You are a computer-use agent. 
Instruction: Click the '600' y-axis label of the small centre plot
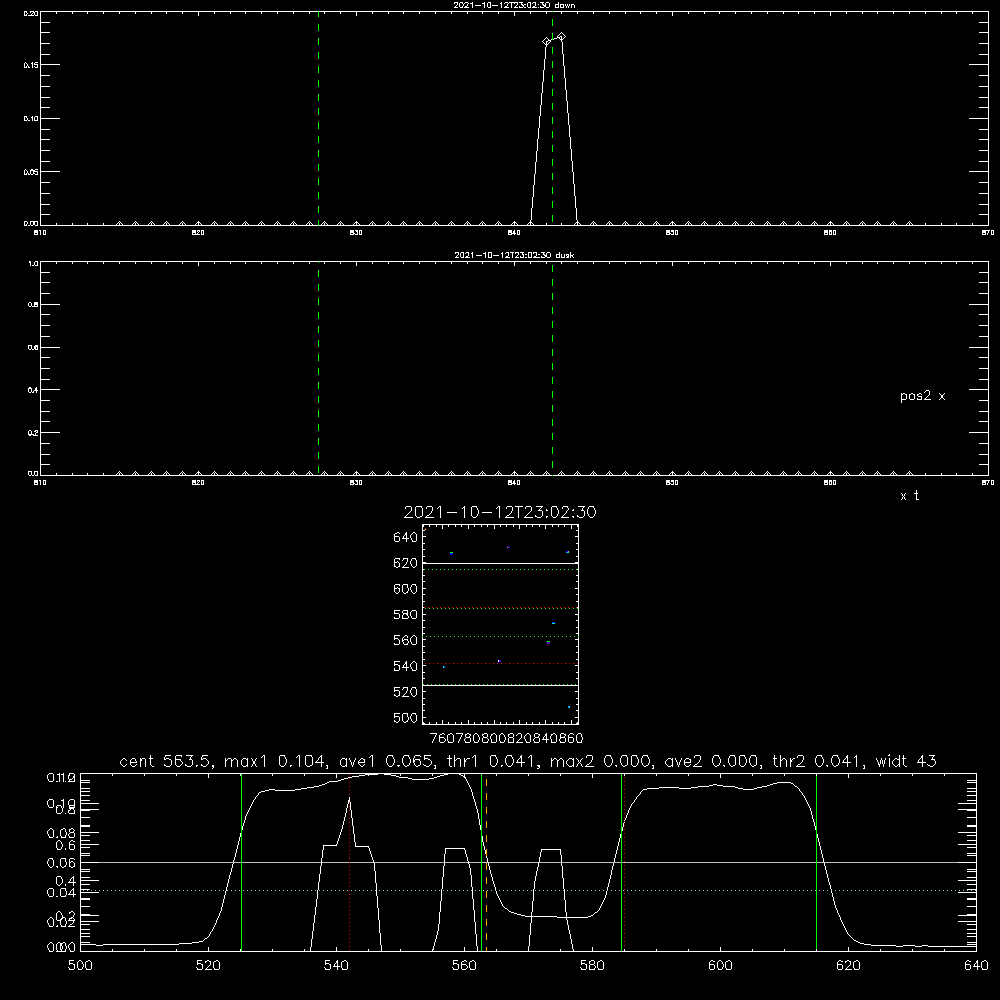[406, 589]
